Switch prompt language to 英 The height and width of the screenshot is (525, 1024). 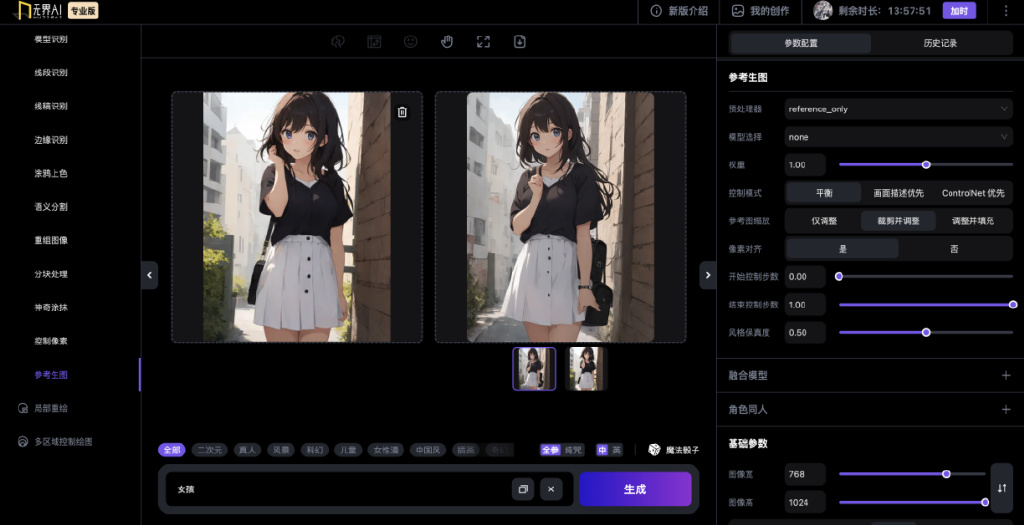click(x=616, y=450)
